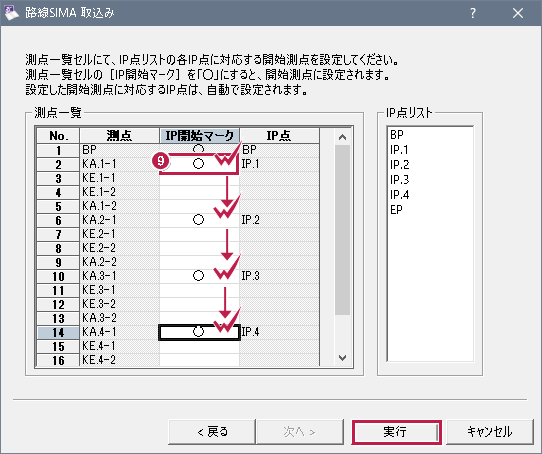Screen dimensions: 542x454
Task: Click the 実行 button
Action: pos(396,432)
